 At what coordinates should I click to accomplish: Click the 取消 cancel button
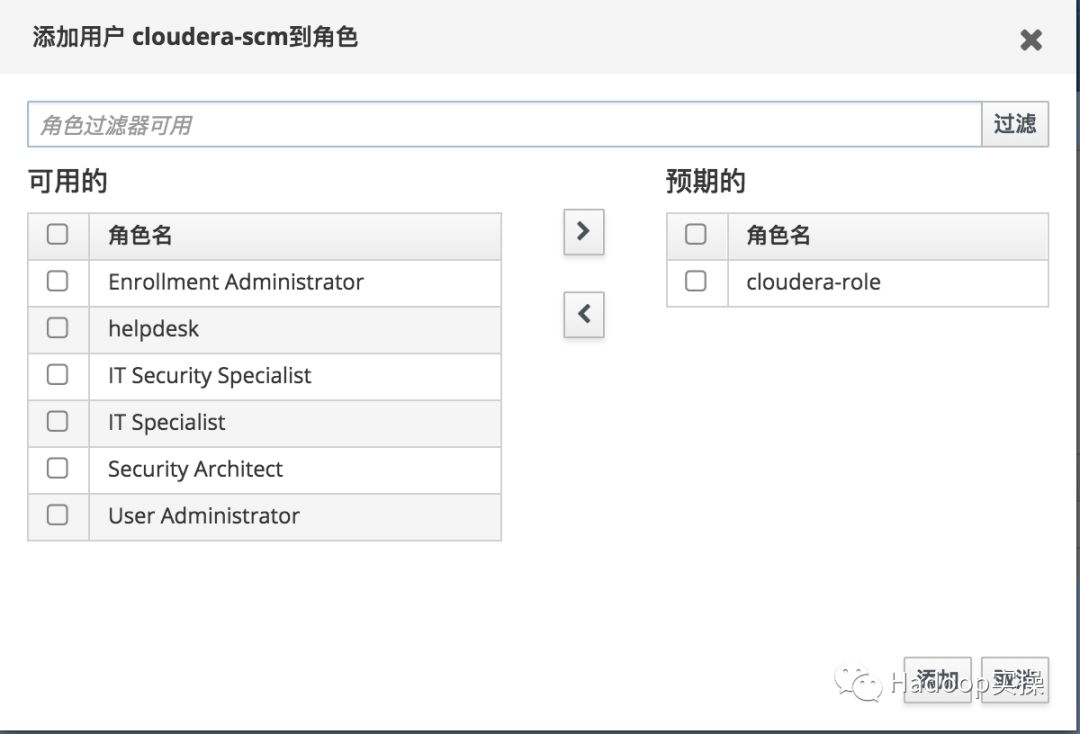[x=1015, y=680]
